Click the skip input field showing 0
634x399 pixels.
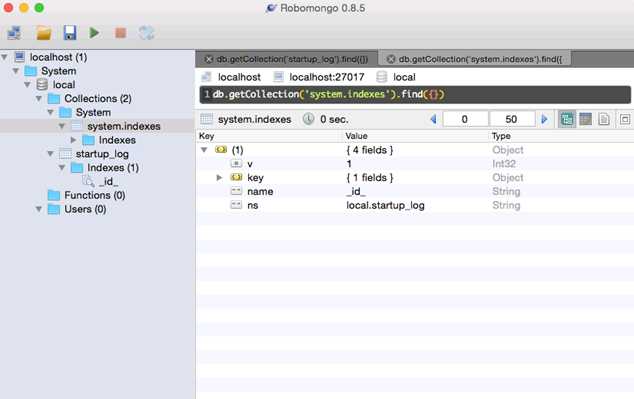(465, 119)
